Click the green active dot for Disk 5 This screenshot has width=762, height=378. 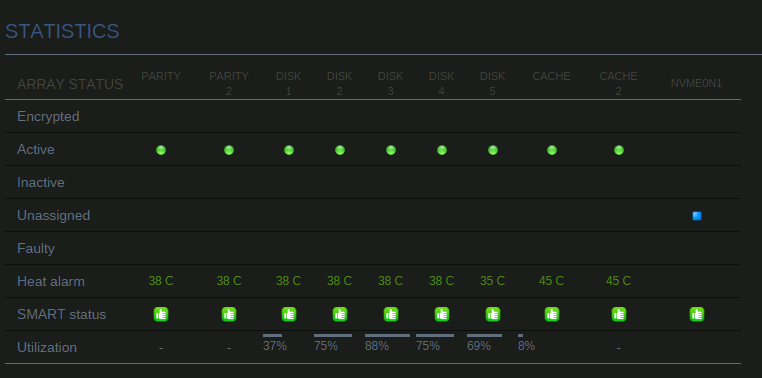pos(493,150)
